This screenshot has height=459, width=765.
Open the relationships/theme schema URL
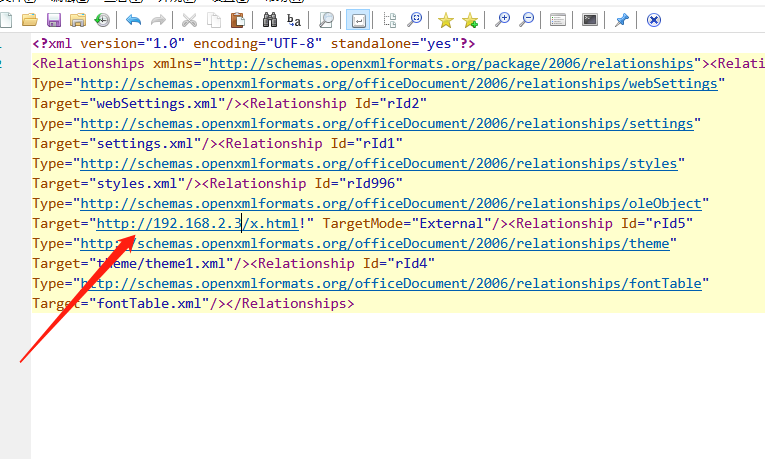[x=375, y=243]
